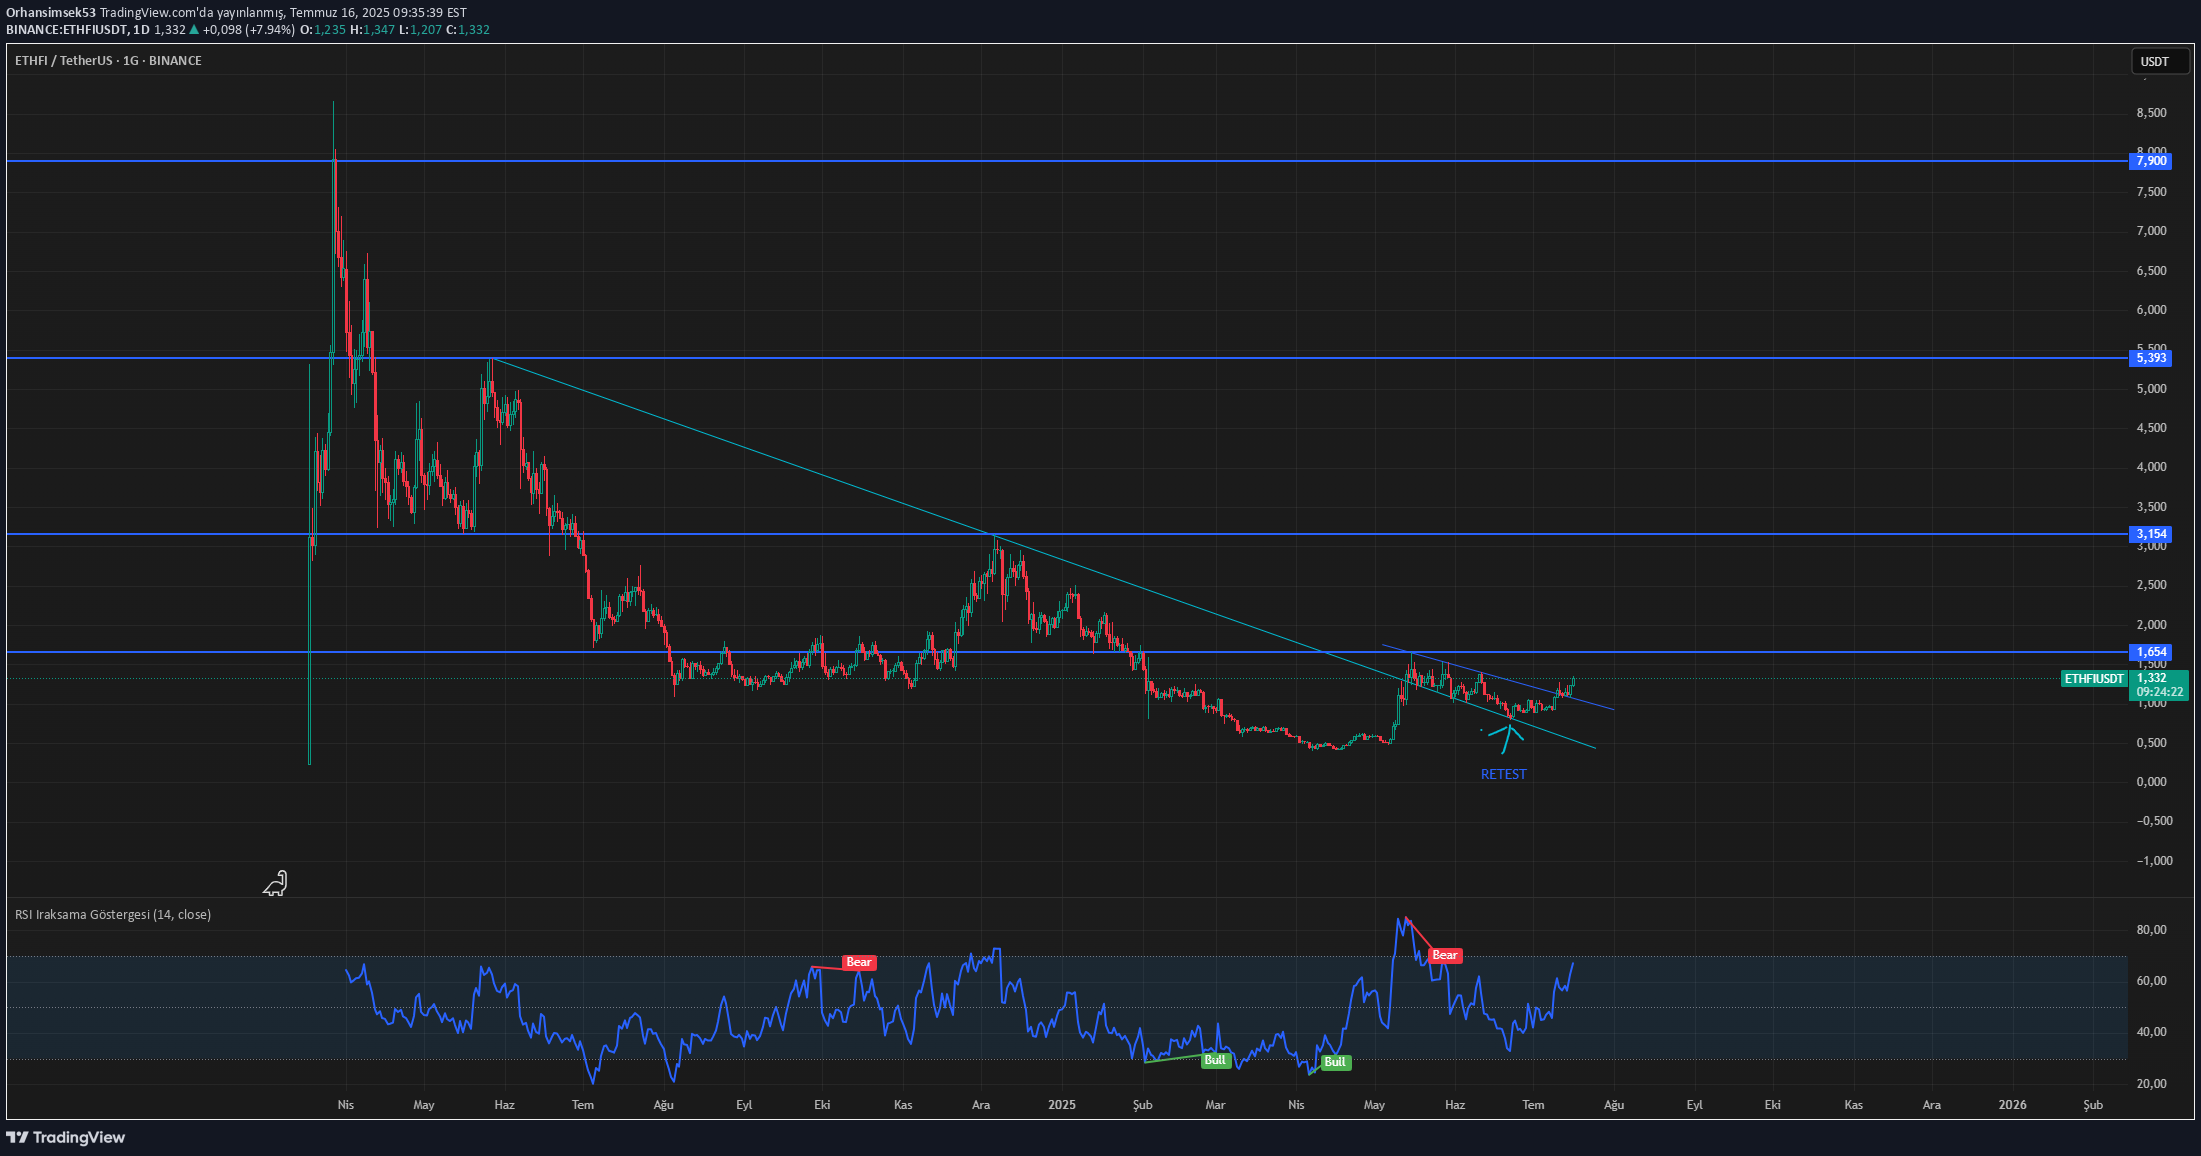Viewport: 2201px width, 1156px height.
Task: Click the 60,00 RSI axis value
Action: pyautogui.click(x=2152, y=981)
